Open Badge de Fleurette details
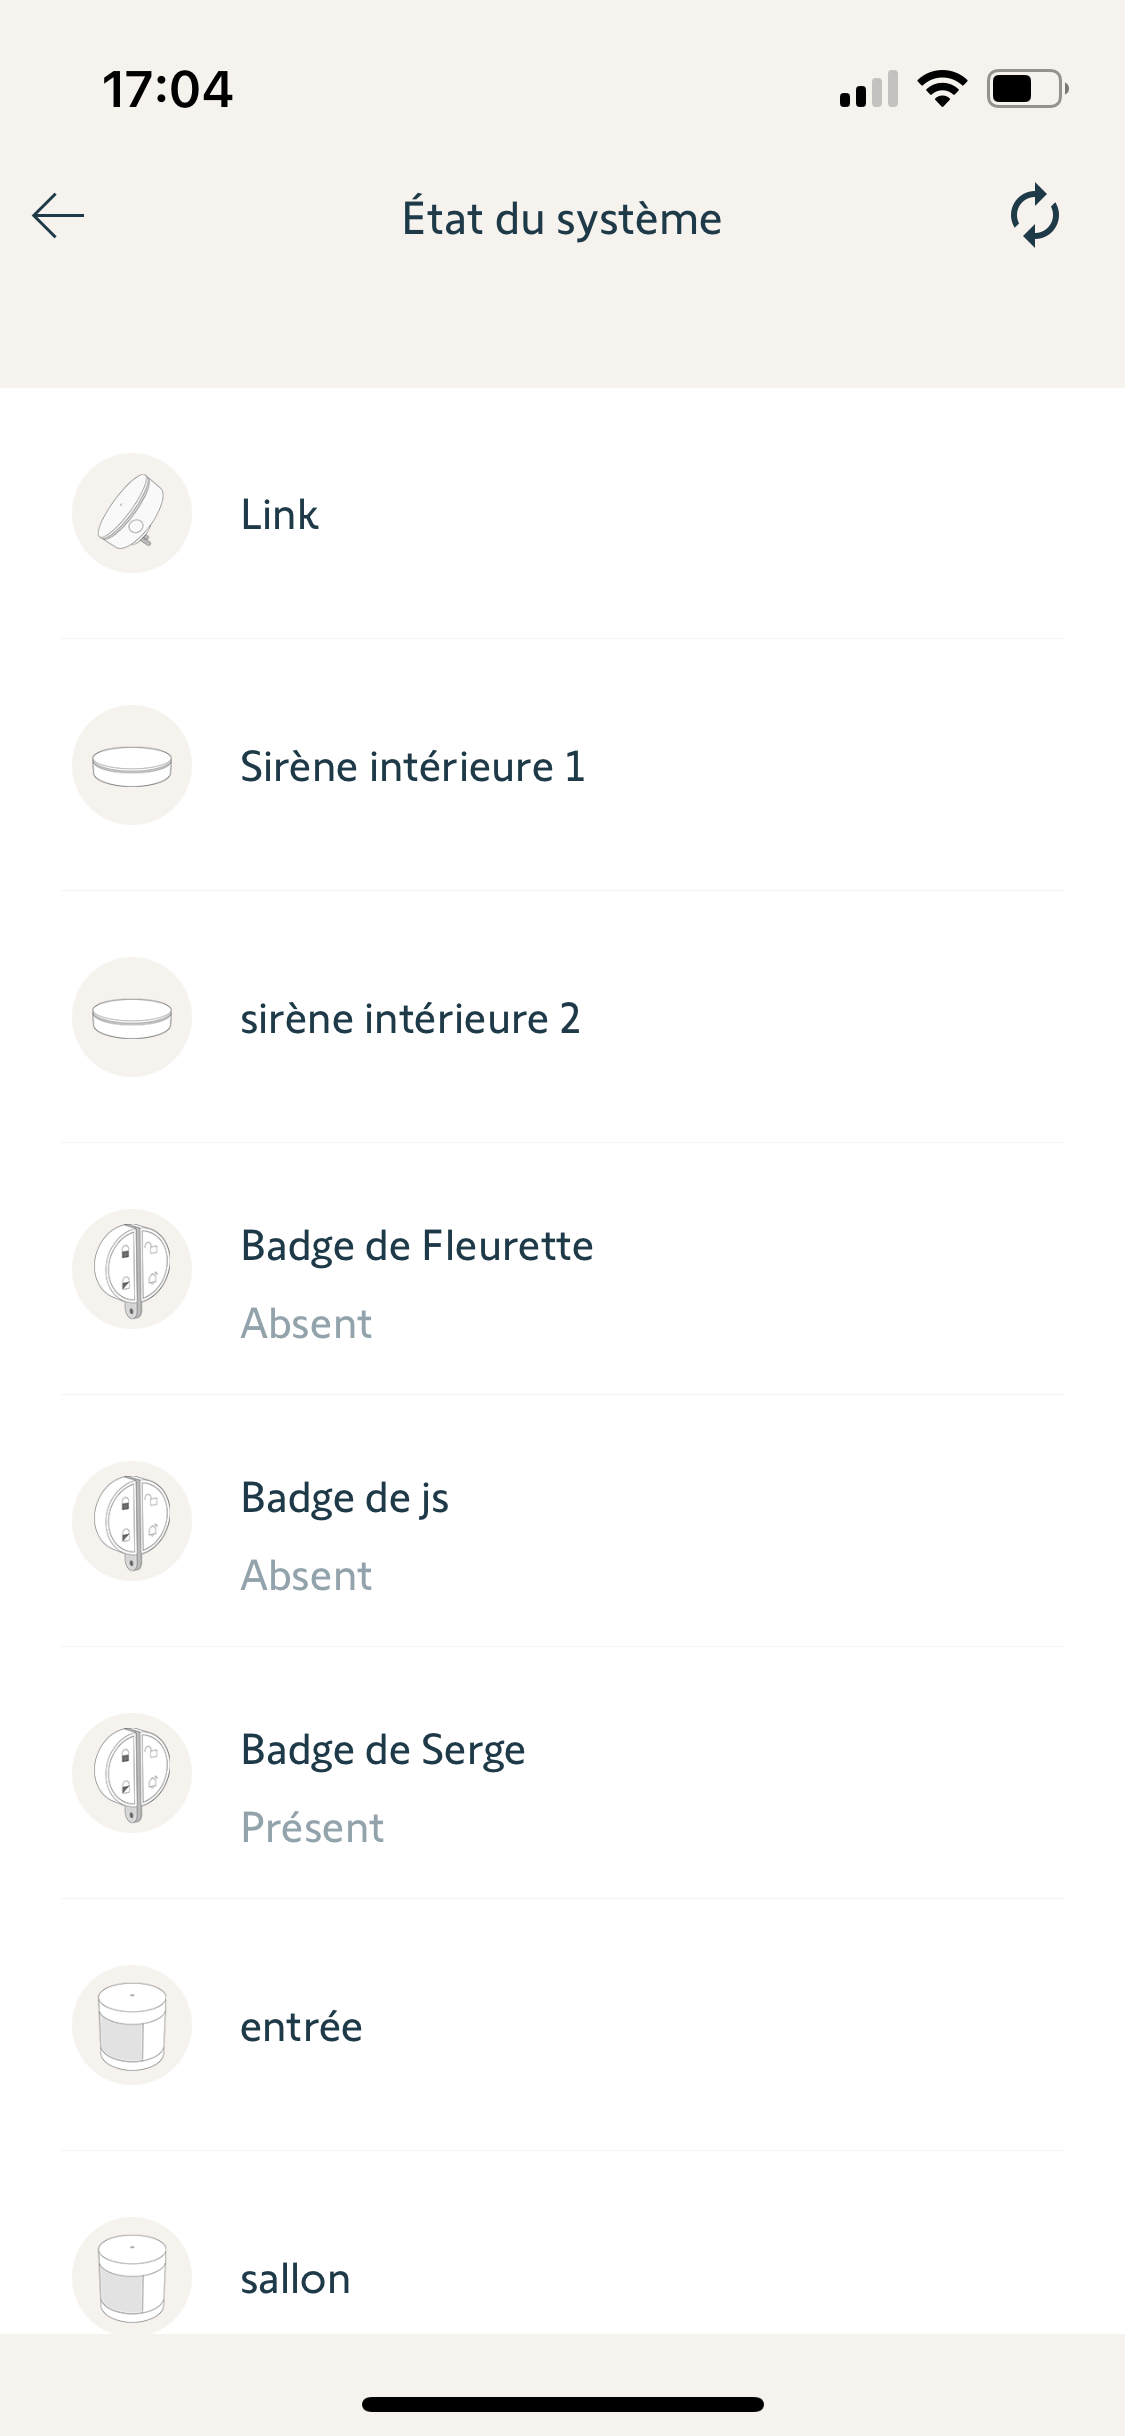 [417, 1246]
